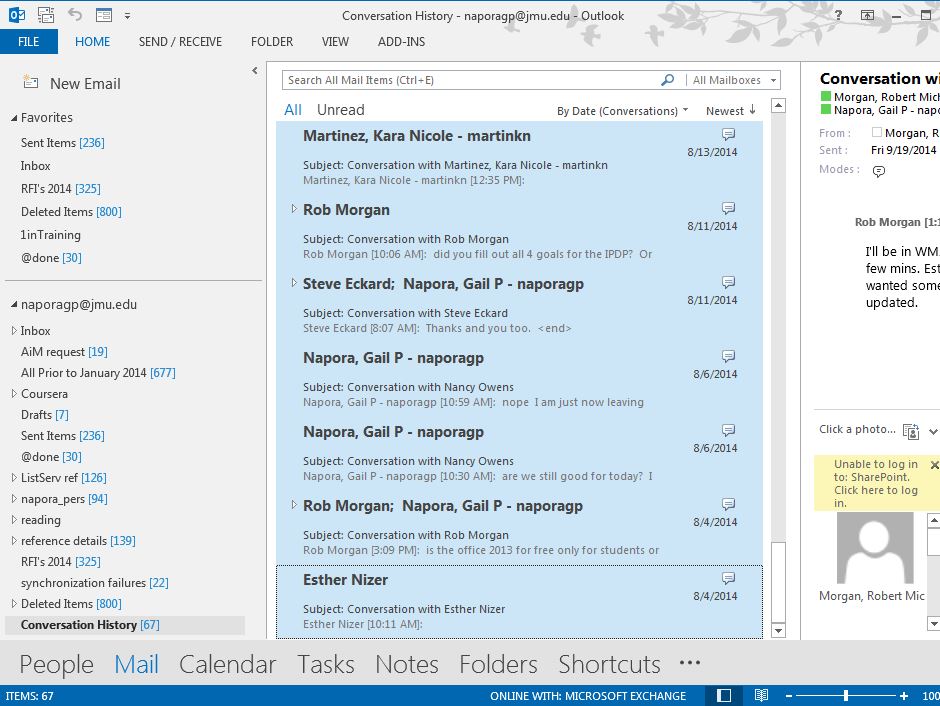The width and height of the screenshot is (940, 706).
Task: Open the Conversation History folder
Action: 125,624
